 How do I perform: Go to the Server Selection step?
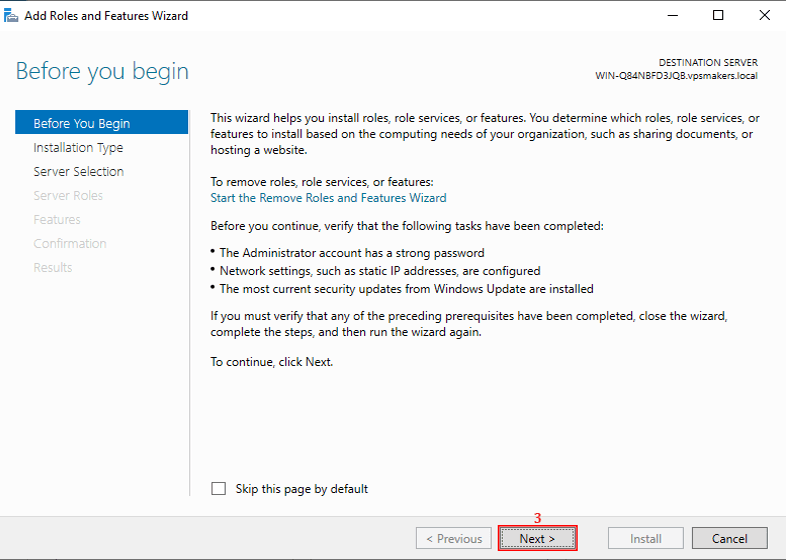[x=79, y=171]
